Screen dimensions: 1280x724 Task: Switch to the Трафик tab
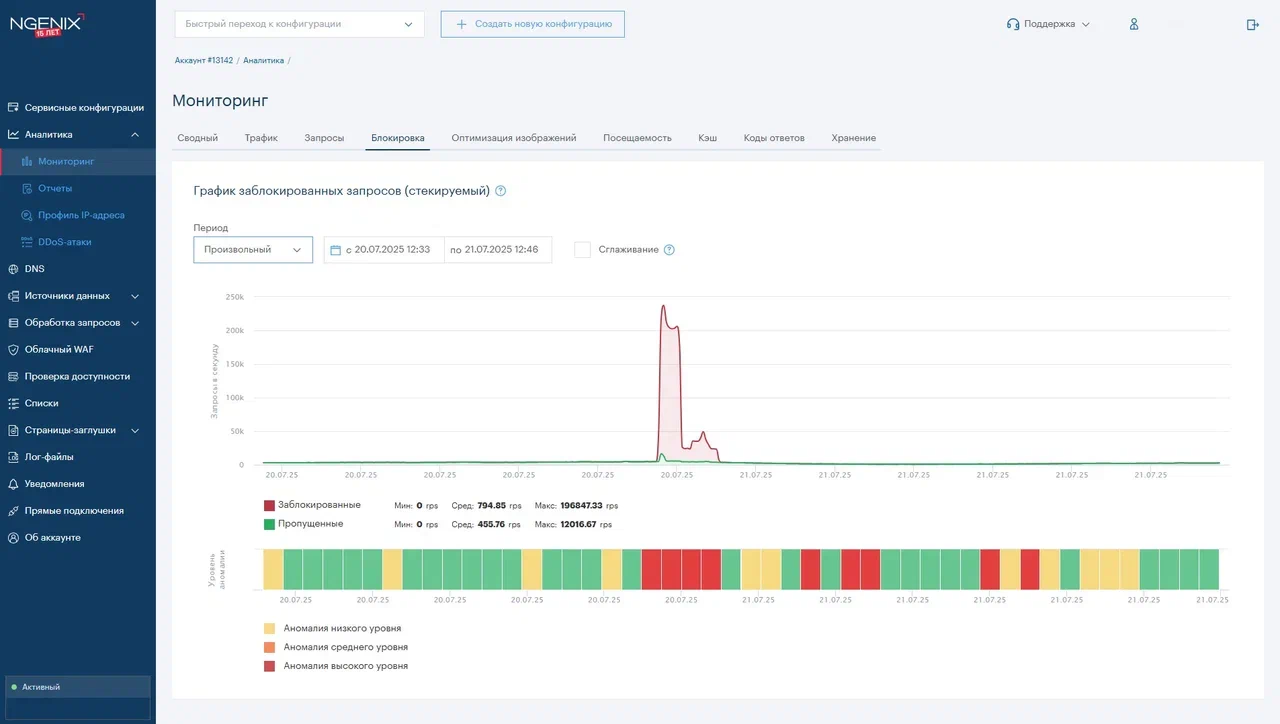point(261,138)
